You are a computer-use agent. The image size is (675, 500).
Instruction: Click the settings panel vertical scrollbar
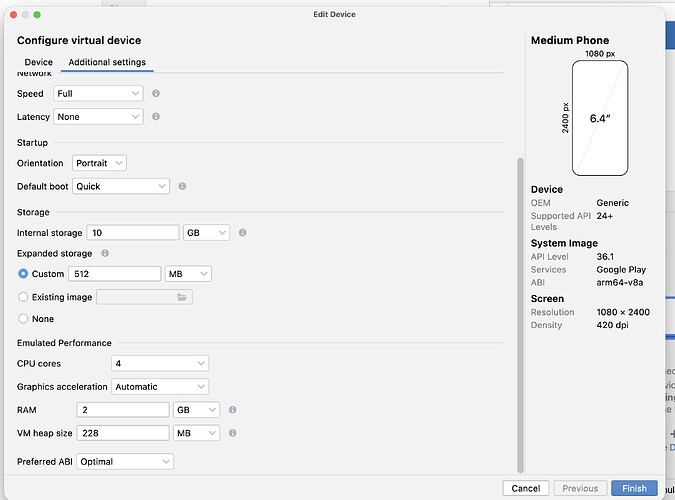click(x=520, y=315)
